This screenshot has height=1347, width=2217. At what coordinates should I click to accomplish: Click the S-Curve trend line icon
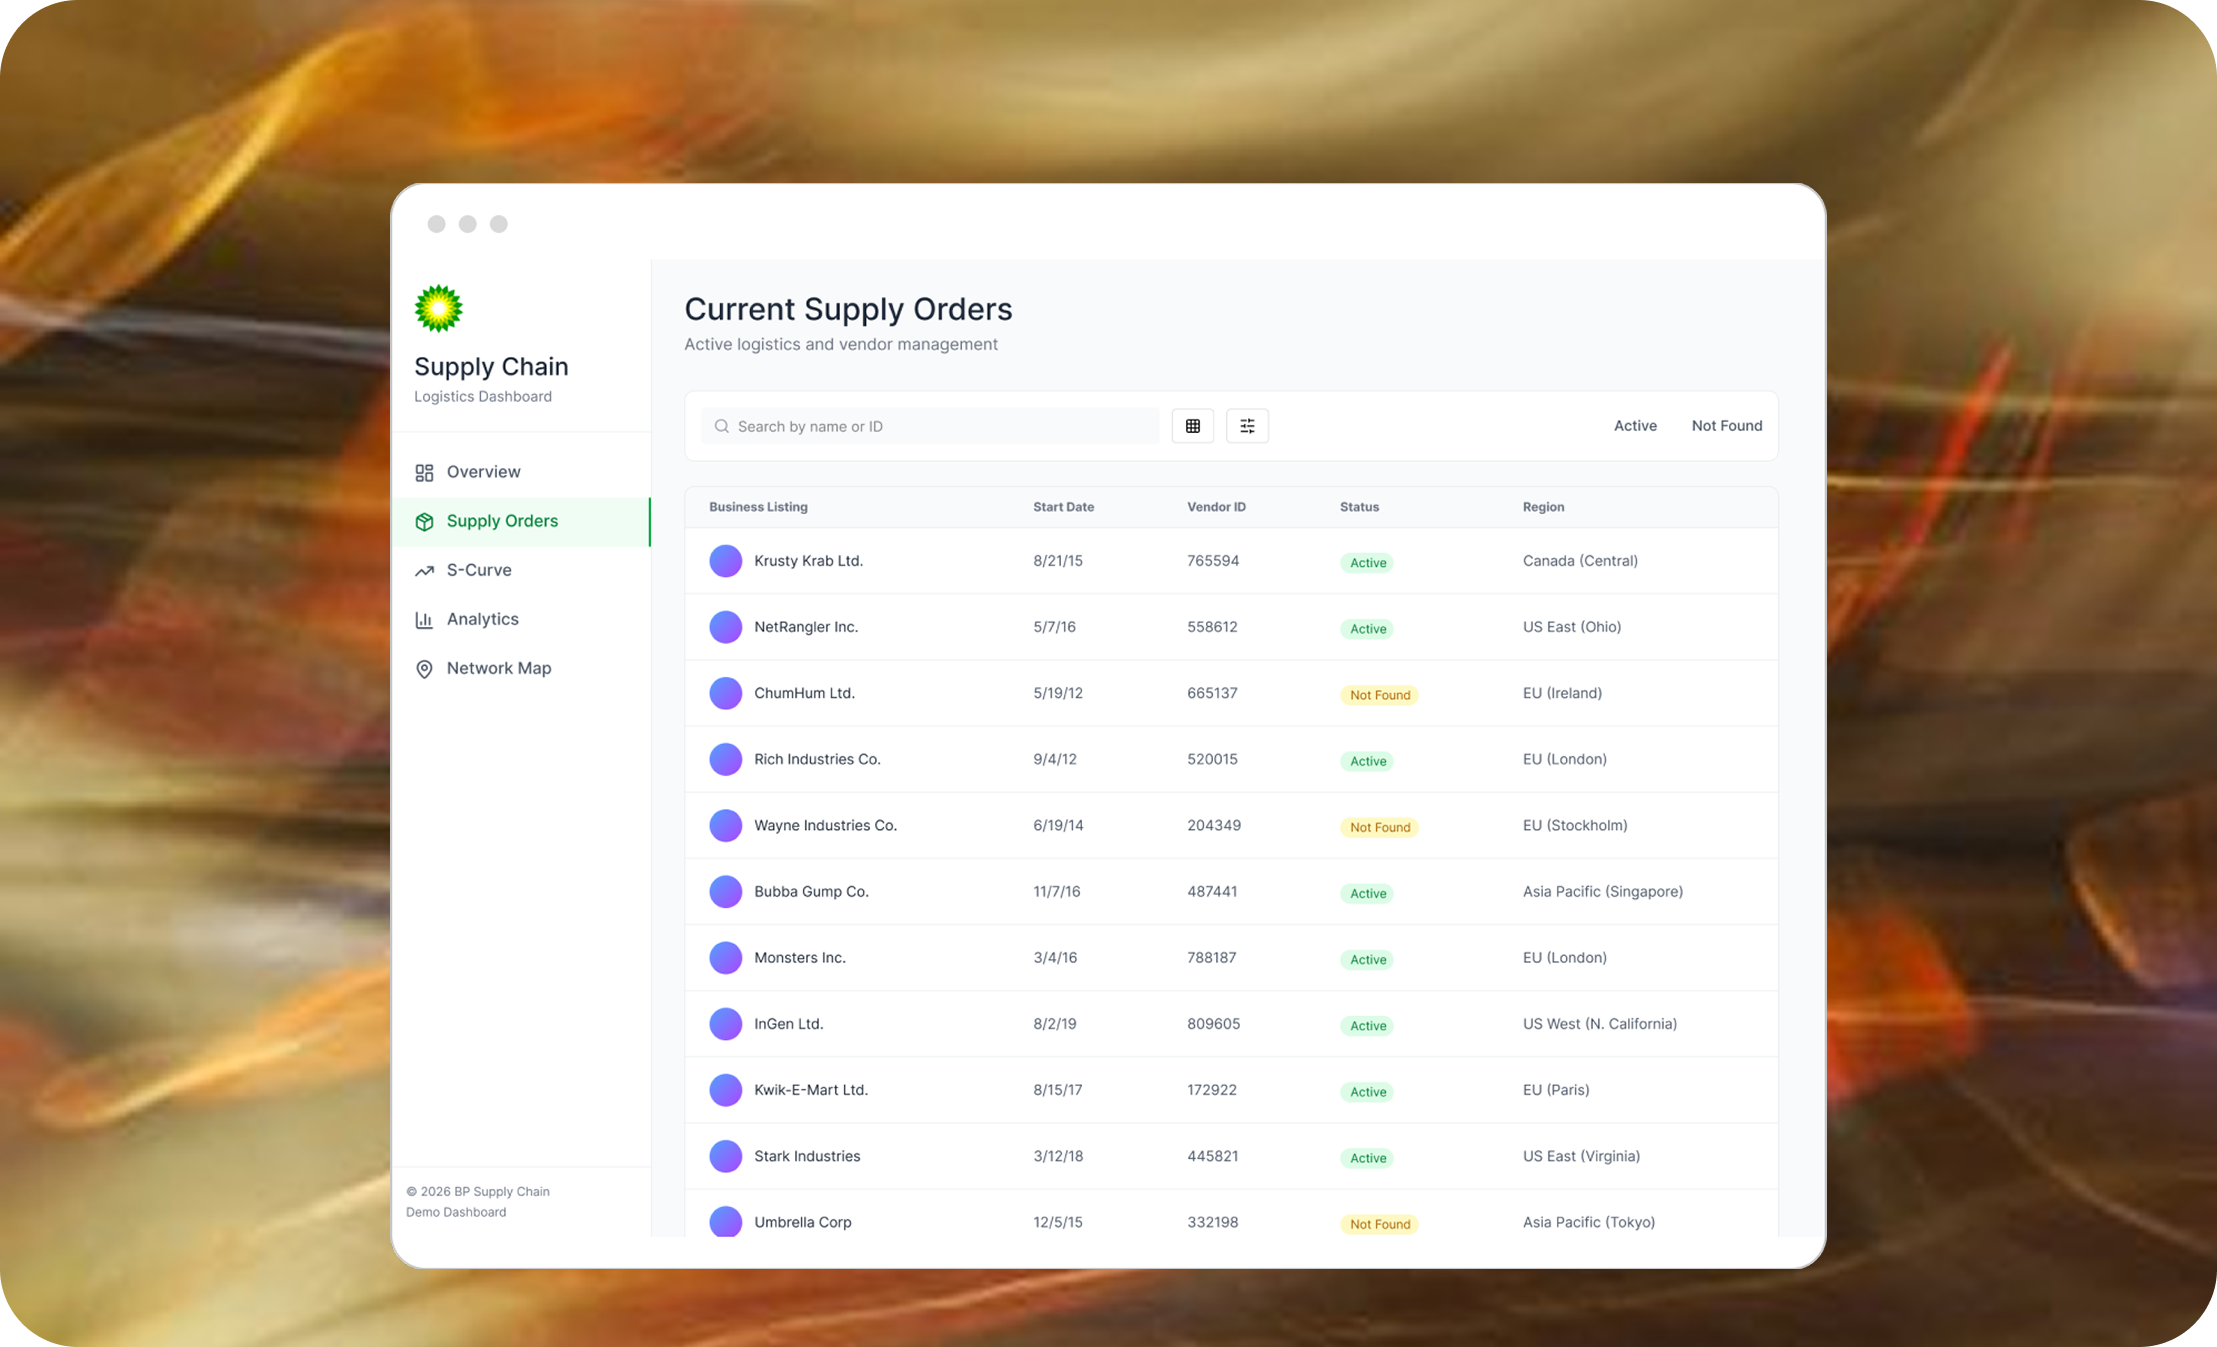click(x=424, y=570)
